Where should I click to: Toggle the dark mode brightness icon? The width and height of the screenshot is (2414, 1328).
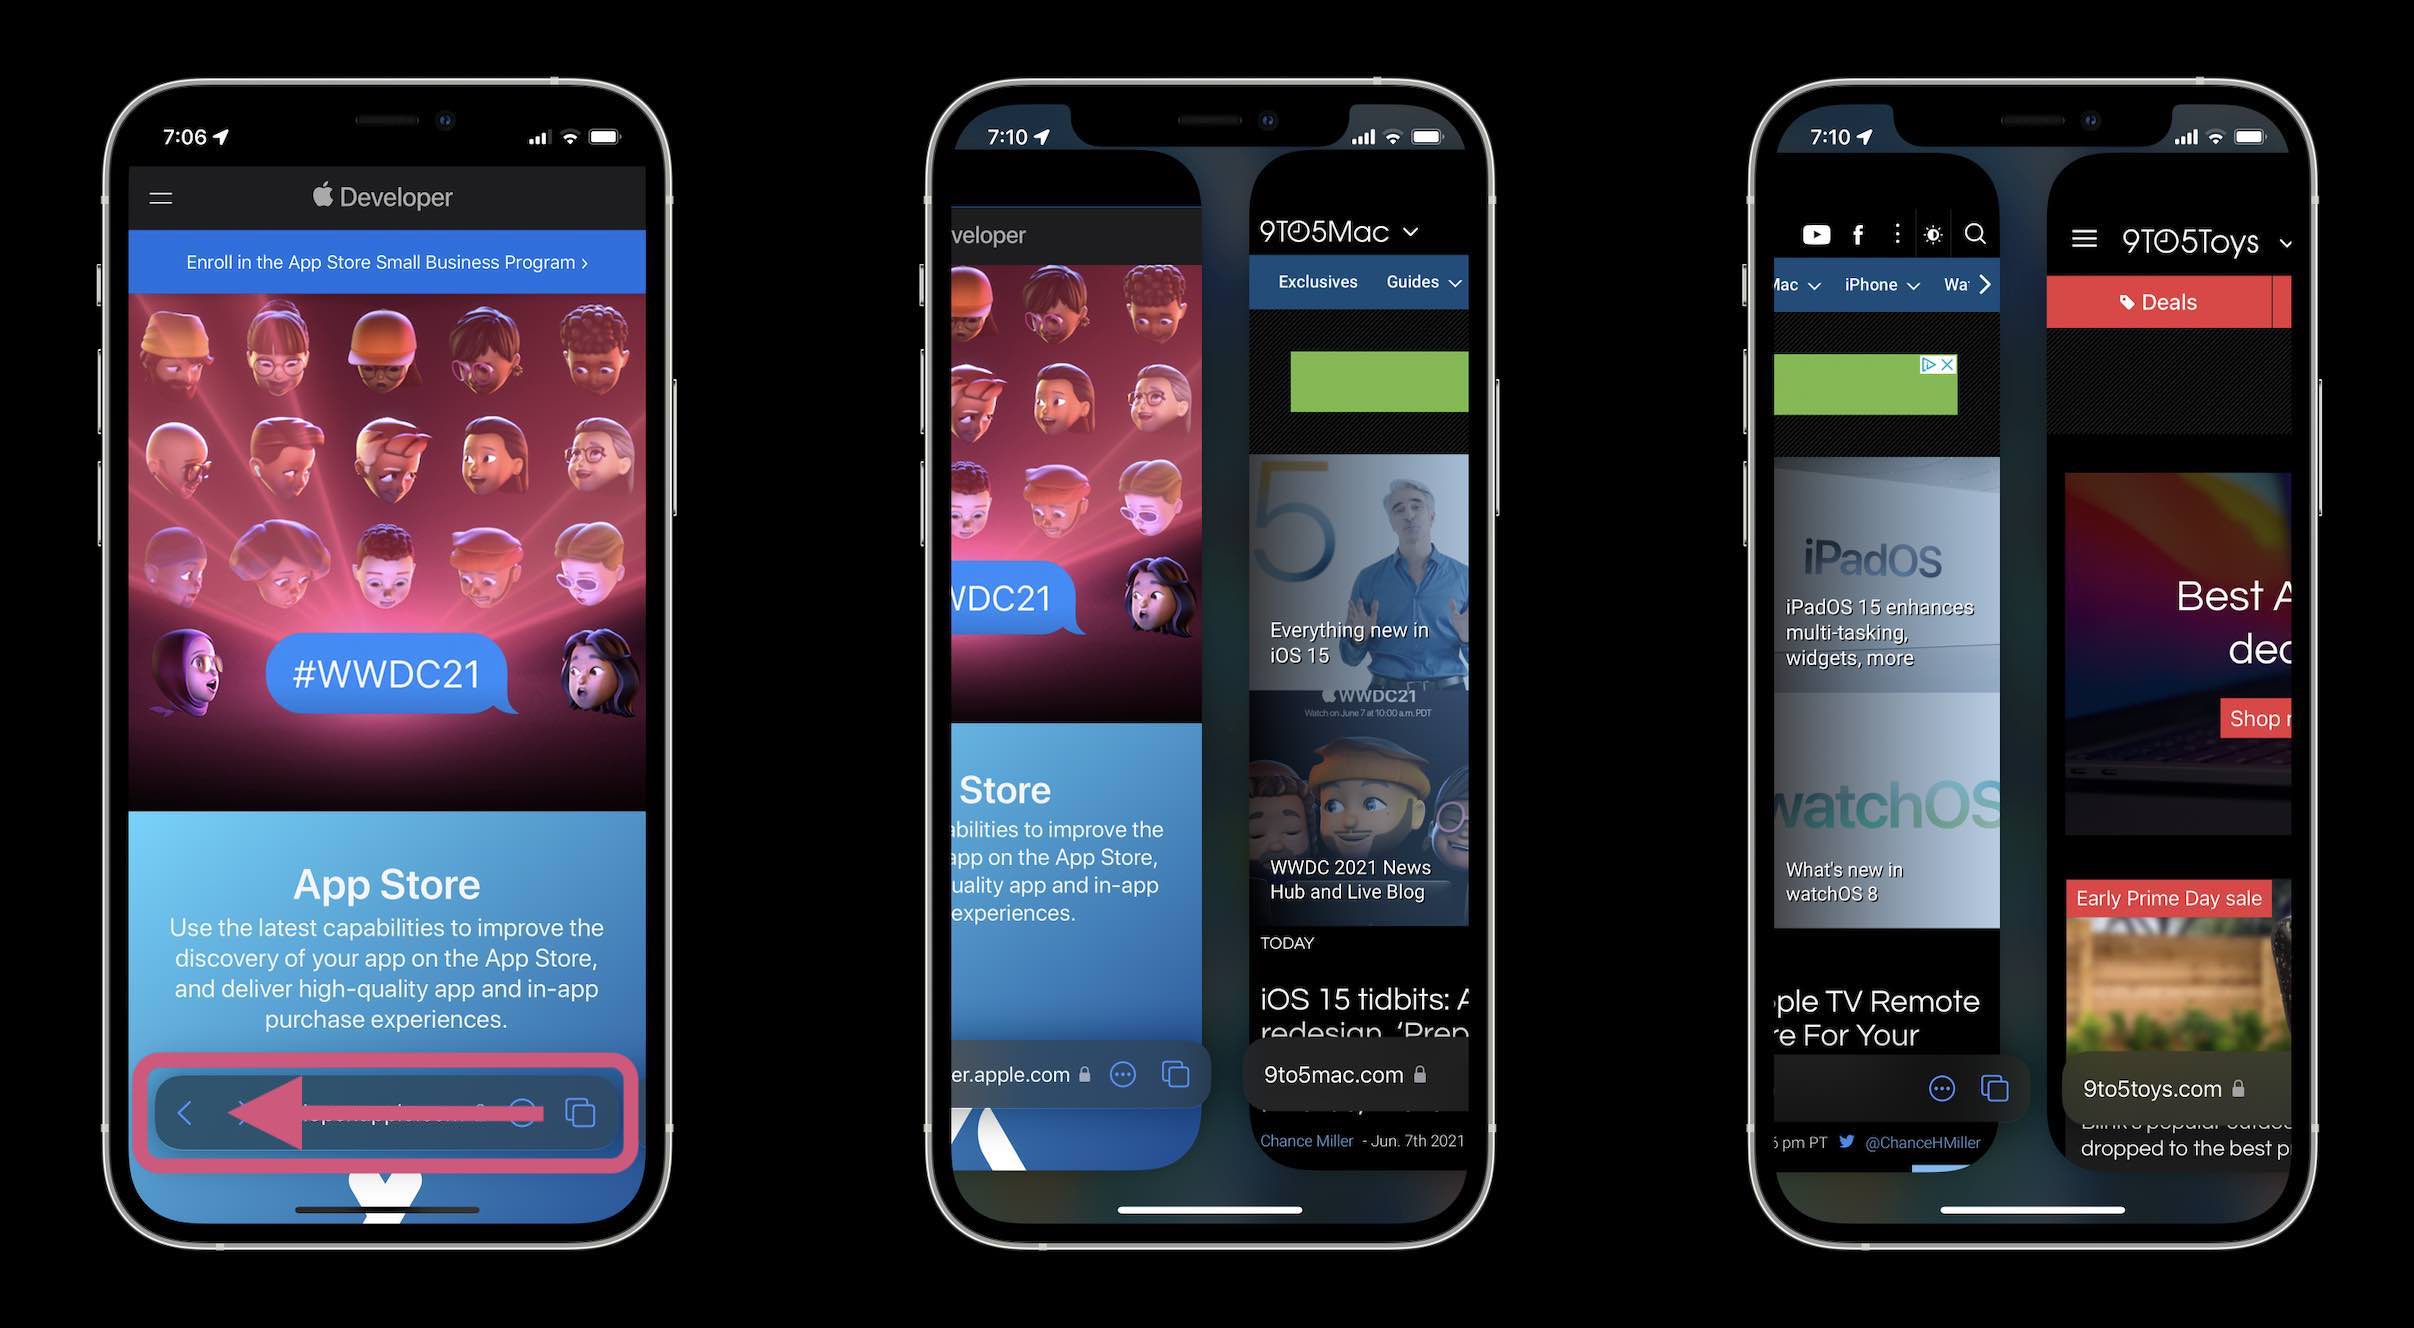(1932, 234)
